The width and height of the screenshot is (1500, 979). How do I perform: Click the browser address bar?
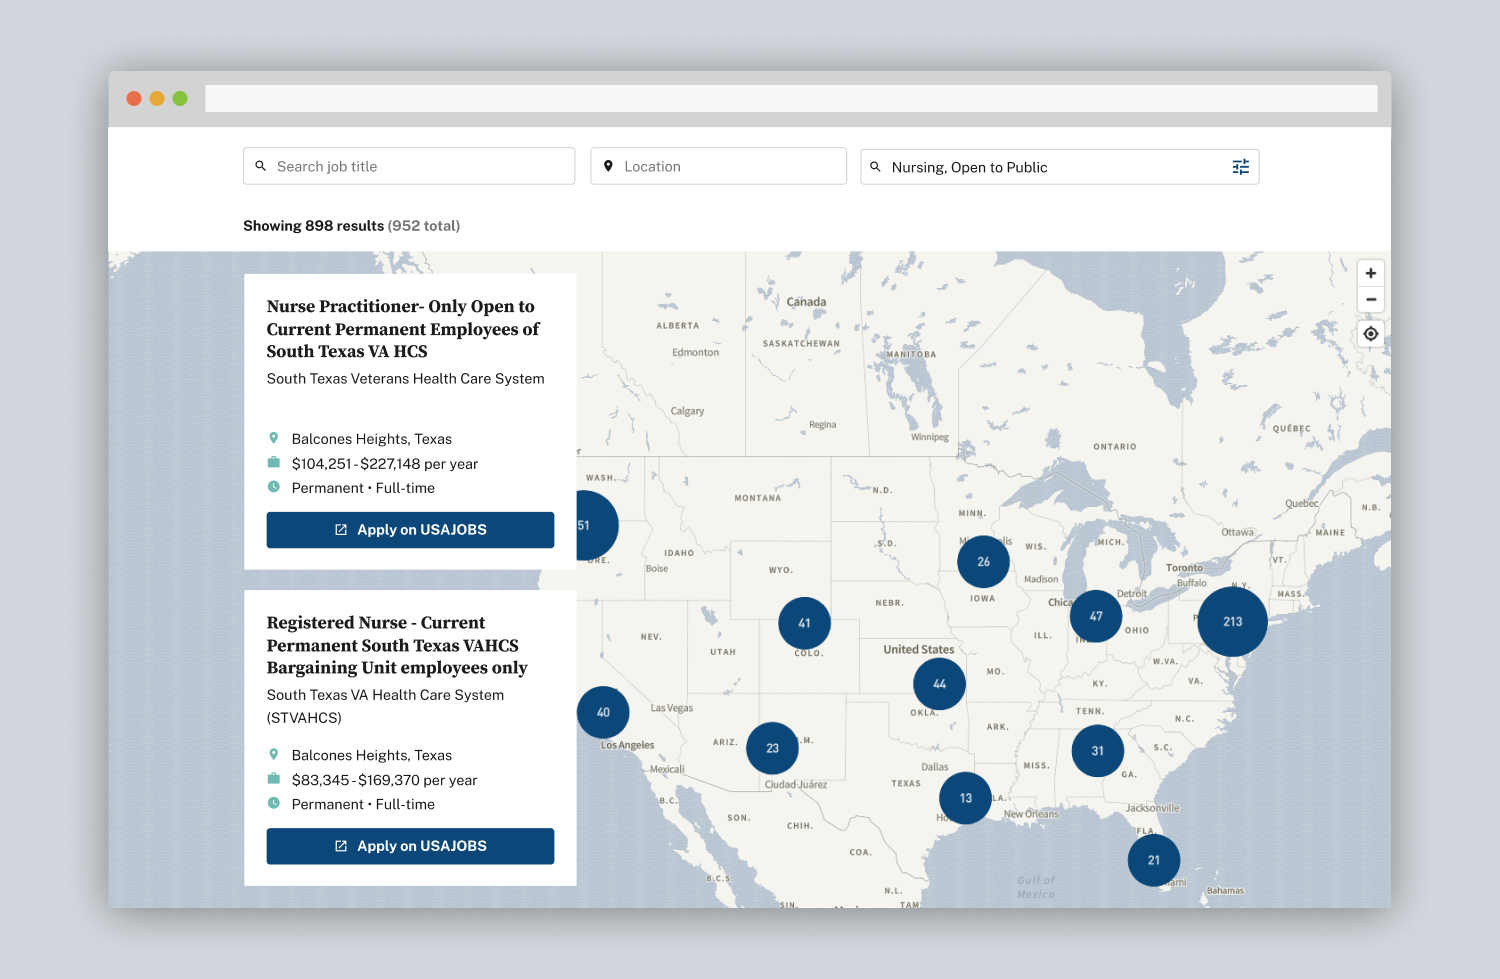pos(791,98)
